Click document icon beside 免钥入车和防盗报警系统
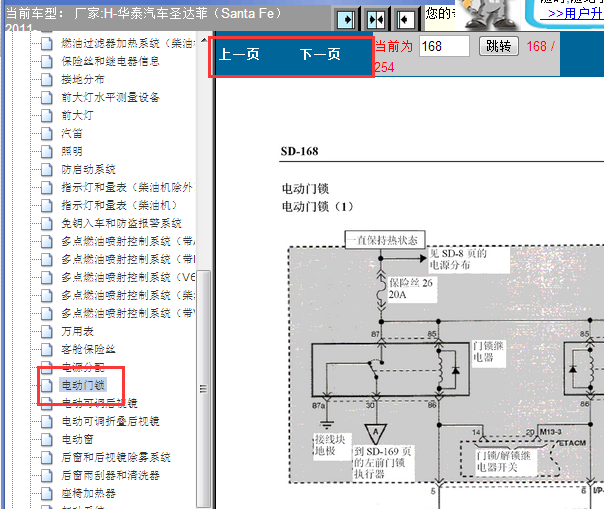Image resolution: width=604 pixels, height=509 pixels. pos(47,223)
